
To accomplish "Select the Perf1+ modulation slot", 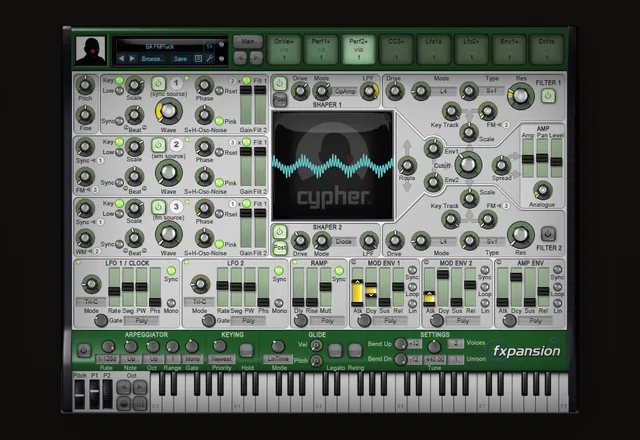I will [x=321, y=49].
